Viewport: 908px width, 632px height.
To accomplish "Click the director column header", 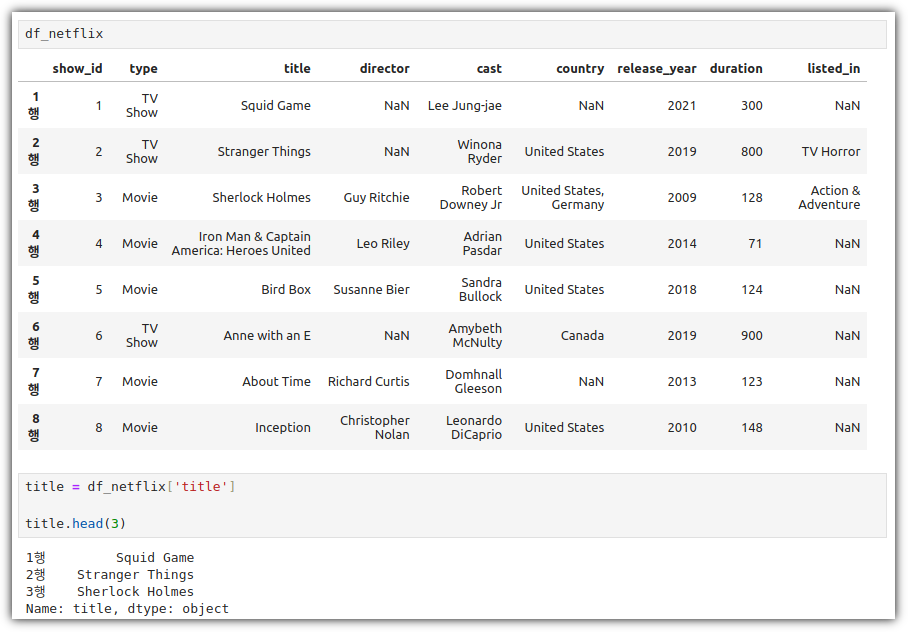I will pyautogui.click(x=385, y=68).
